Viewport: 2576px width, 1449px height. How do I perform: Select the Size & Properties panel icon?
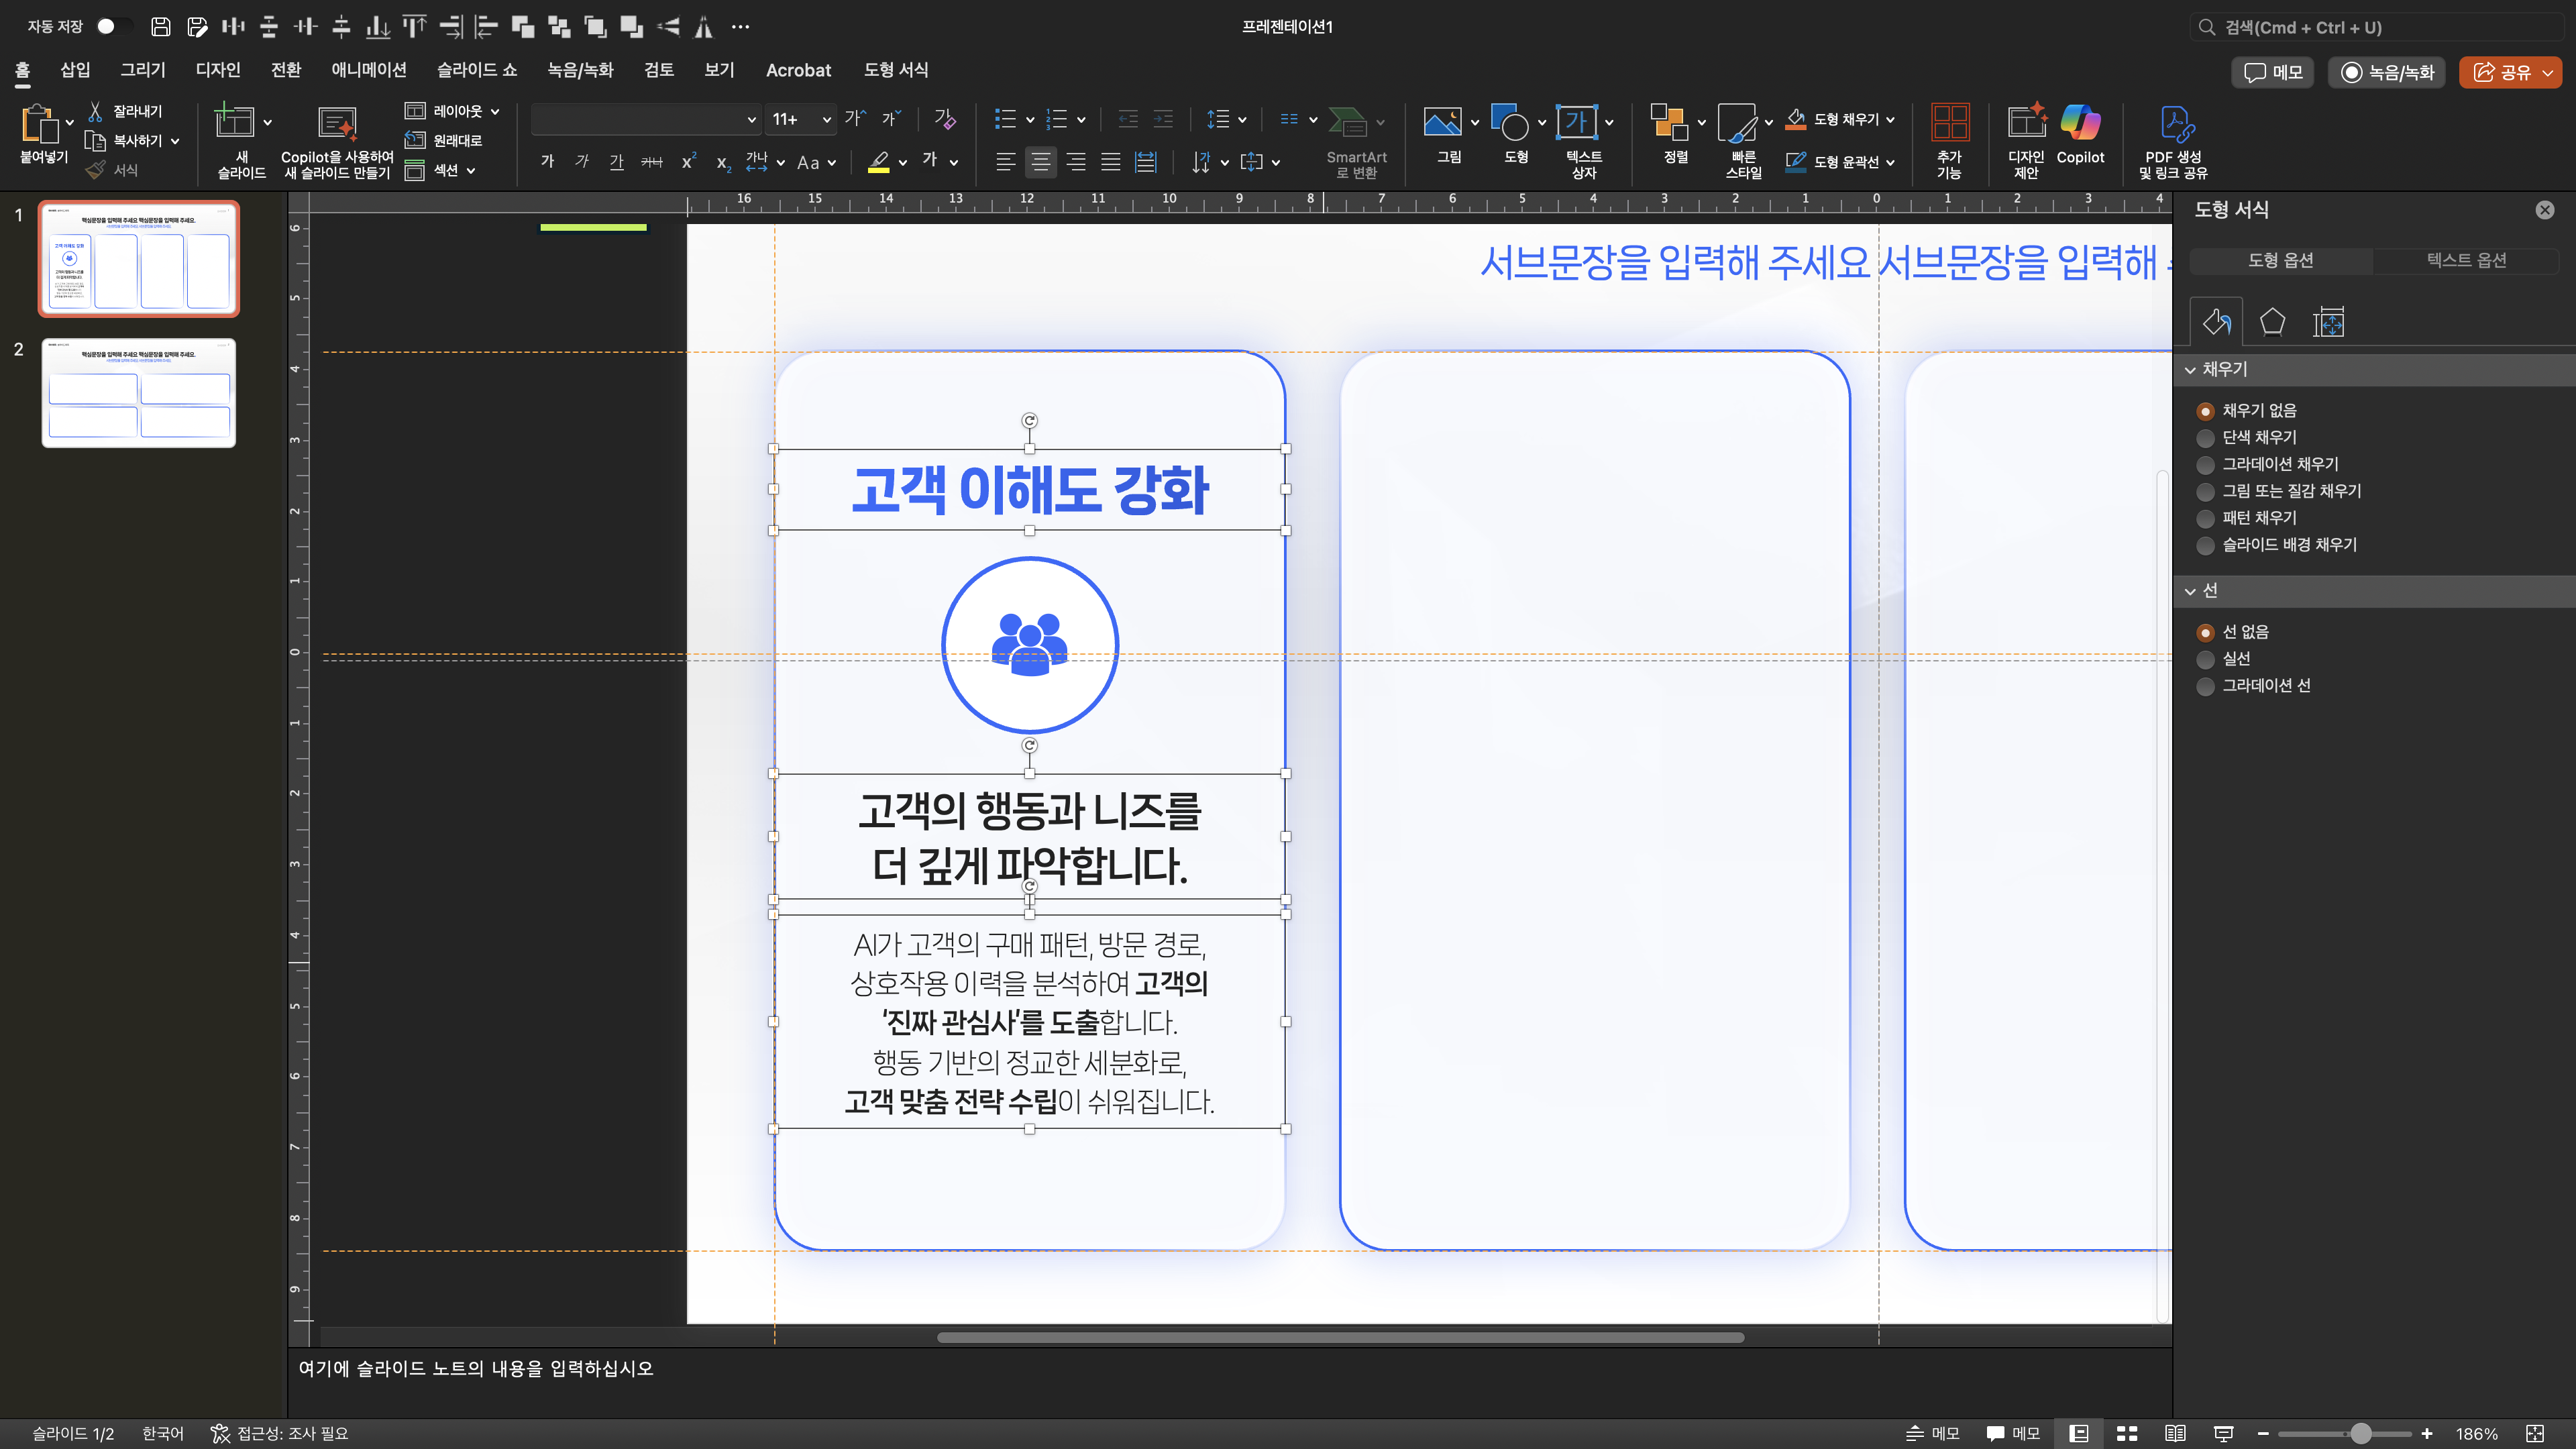(2328, 322)
